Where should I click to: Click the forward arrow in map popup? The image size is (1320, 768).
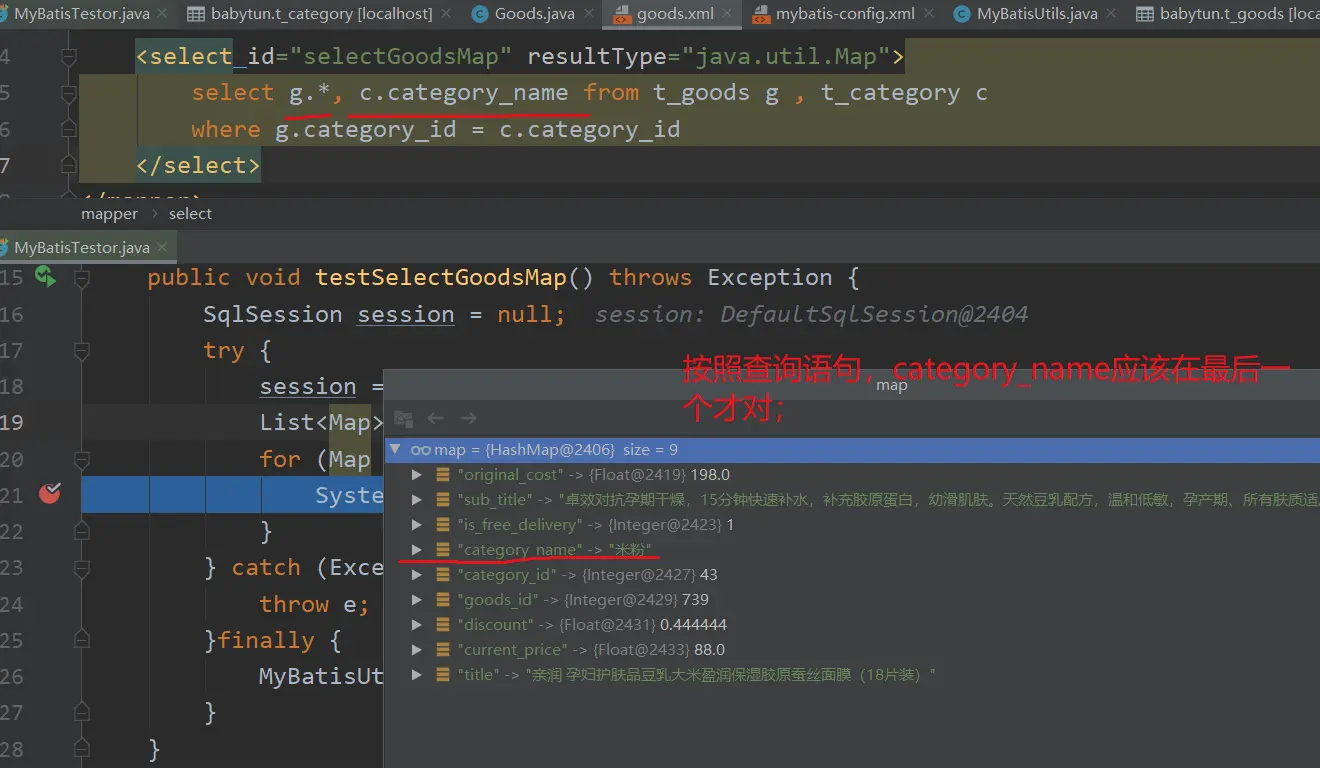pyautogui.click(x=468, y=418)
